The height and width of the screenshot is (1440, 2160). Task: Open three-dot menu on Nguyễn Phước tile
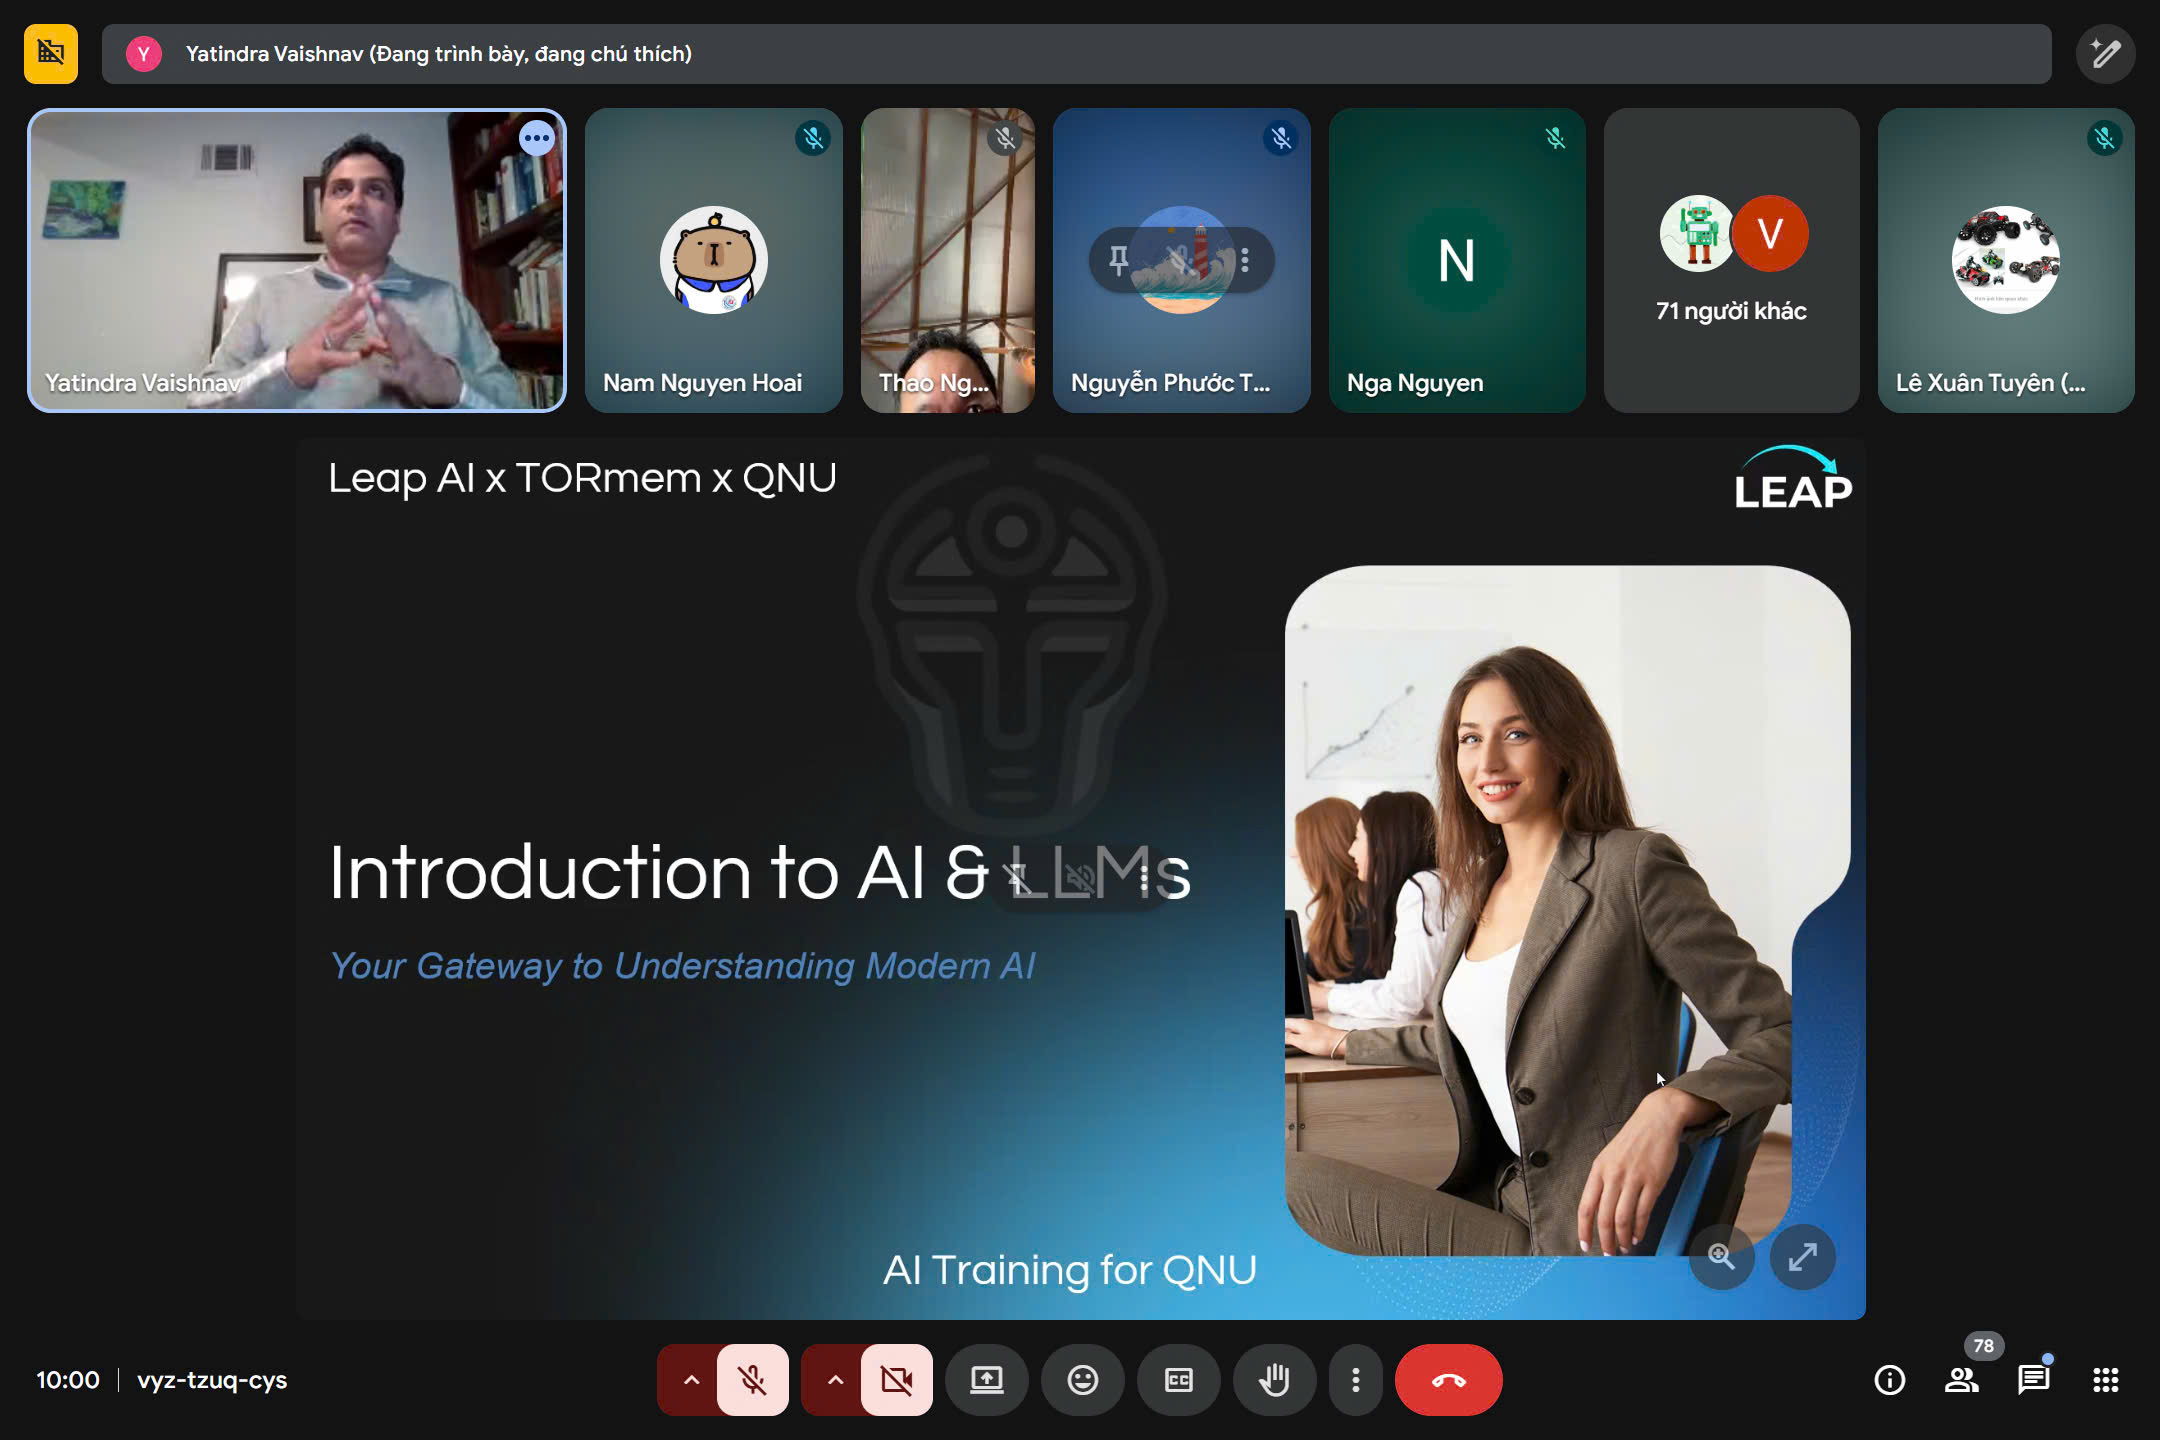(x=1245, y=261)
